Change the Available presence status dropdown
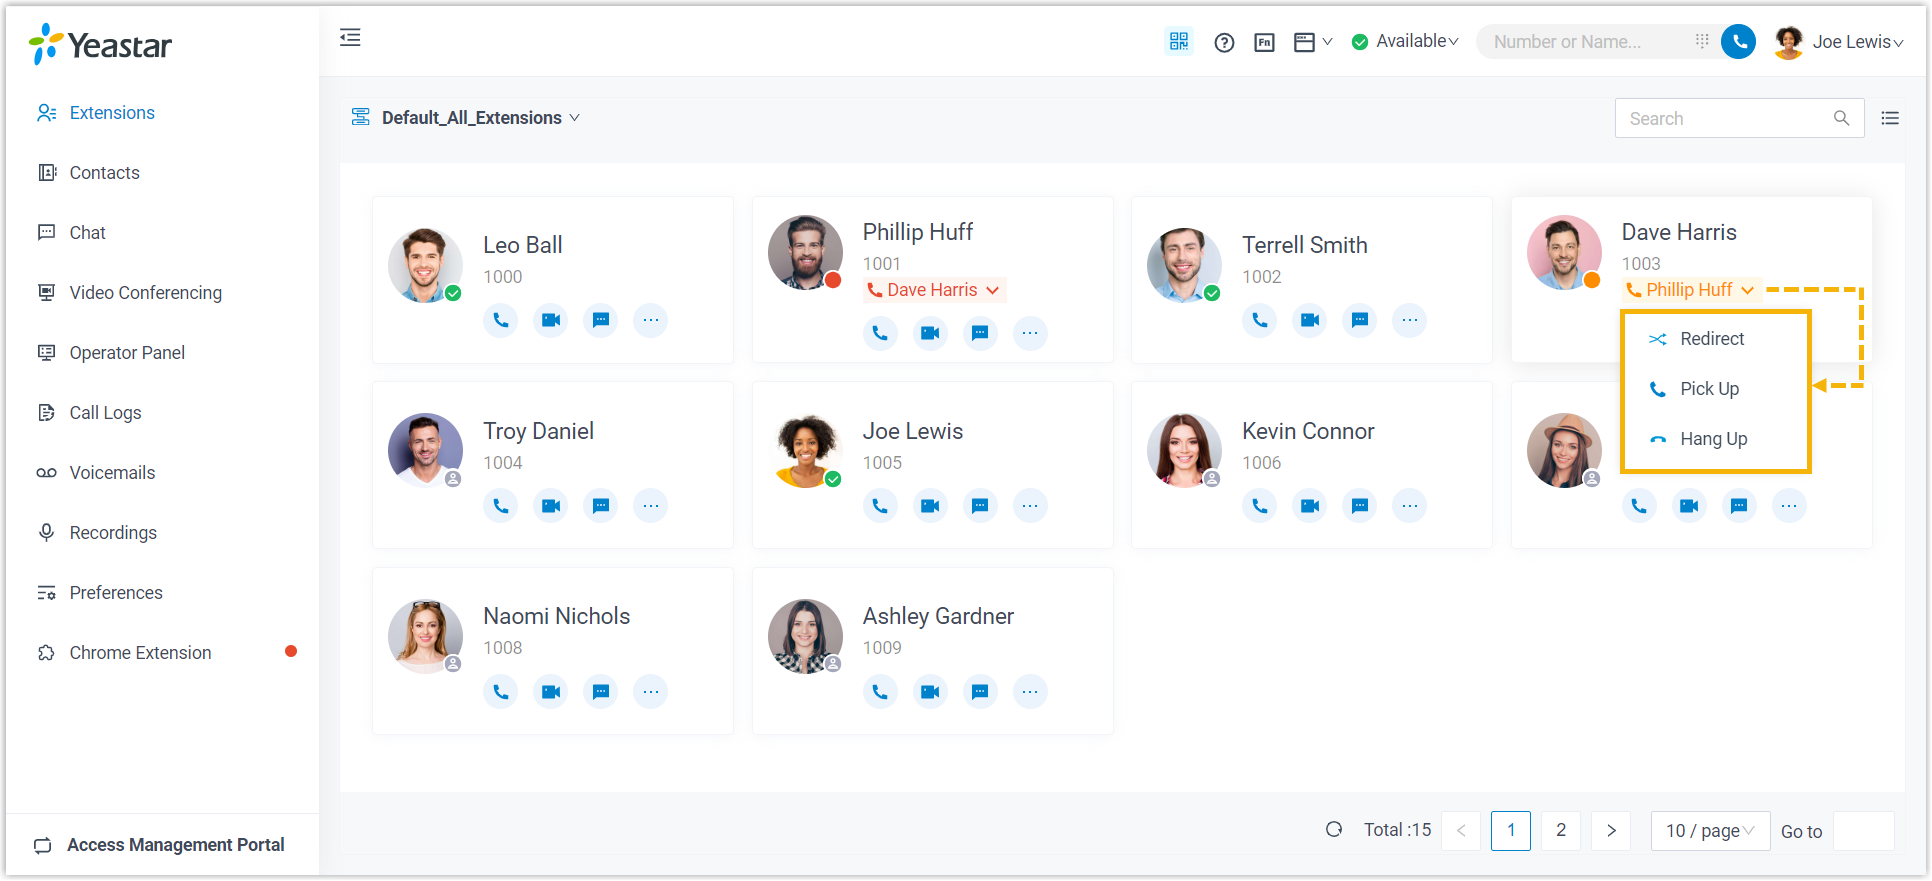The height and width of the screenshot is (881, 1932). (x=1405, y=41)
